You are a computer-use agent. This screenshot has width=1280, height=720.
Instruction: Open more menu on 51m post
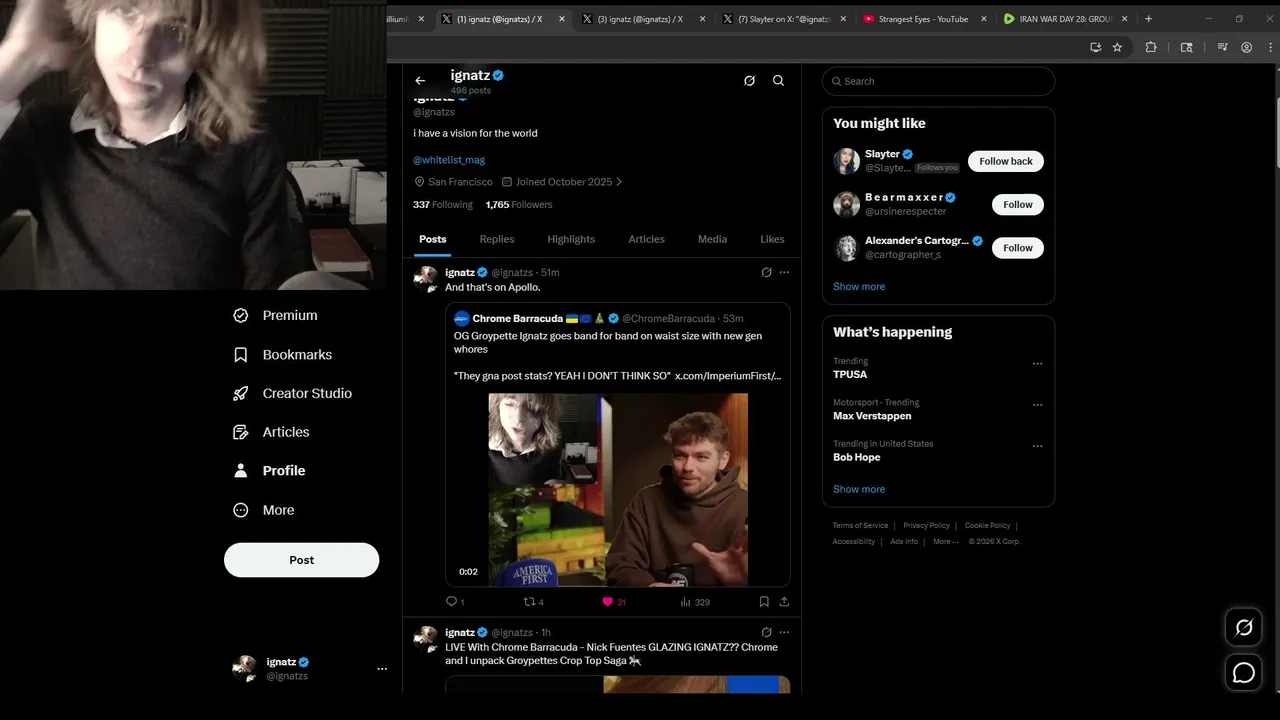coord(784,272)
